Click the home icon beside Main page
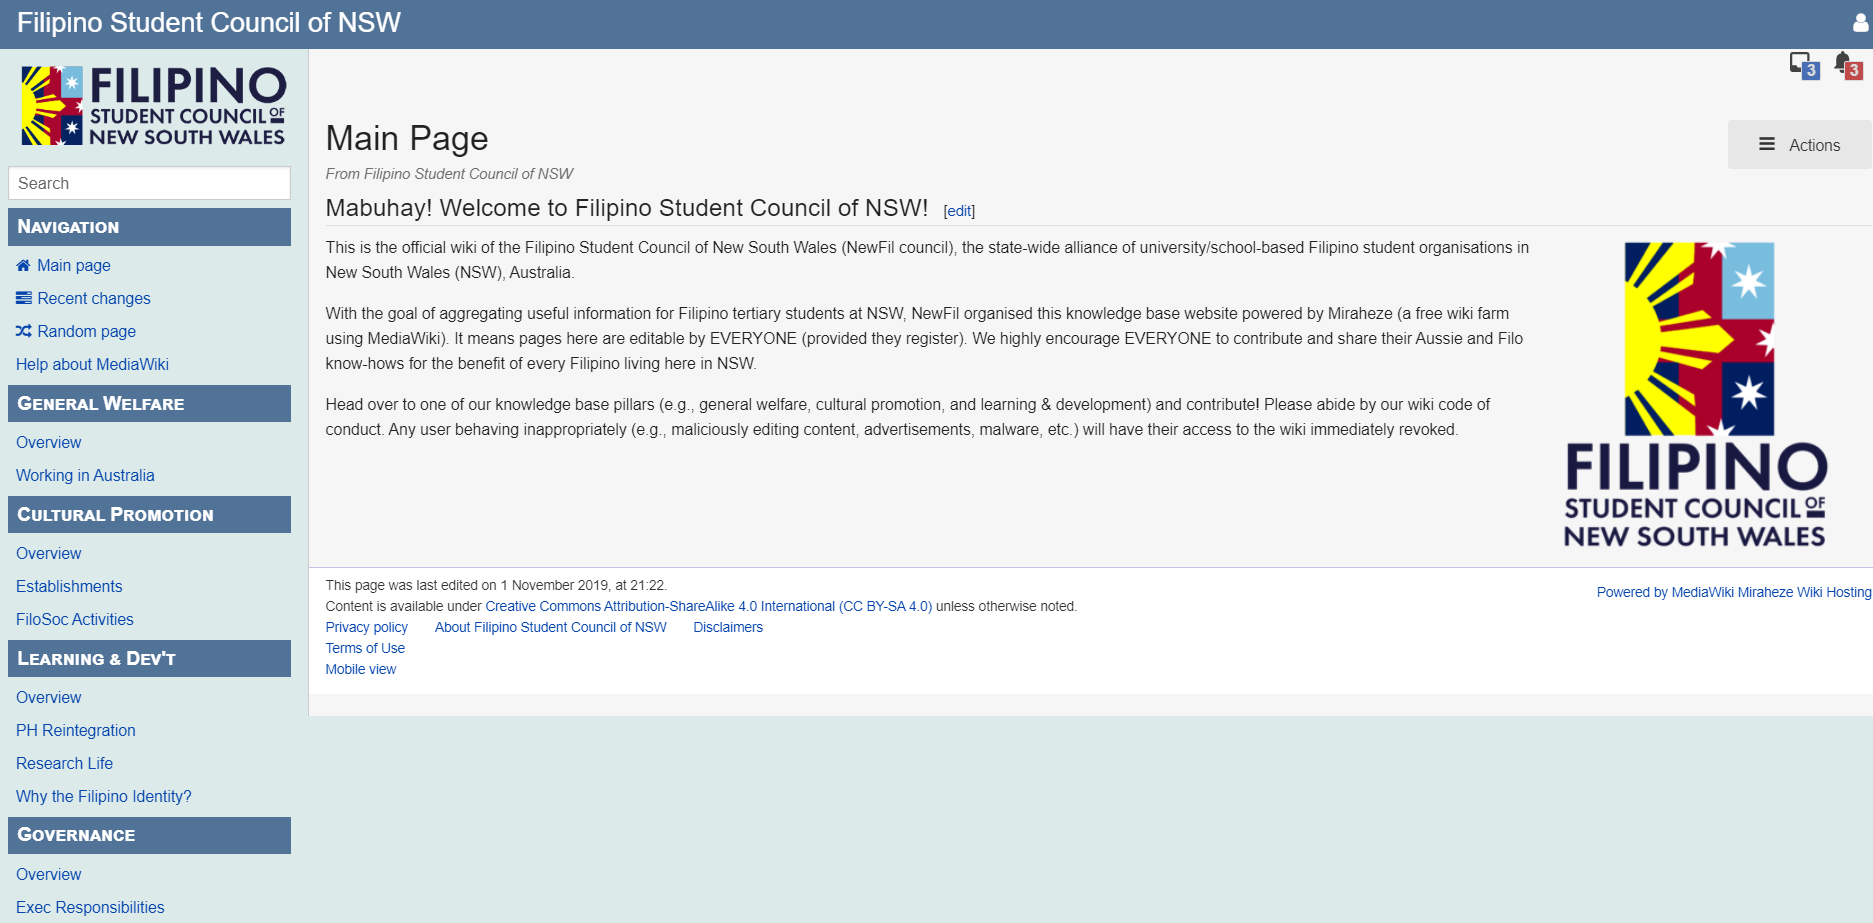Image resolution: width=1873 pixels, height=923 pixels. 24,265
